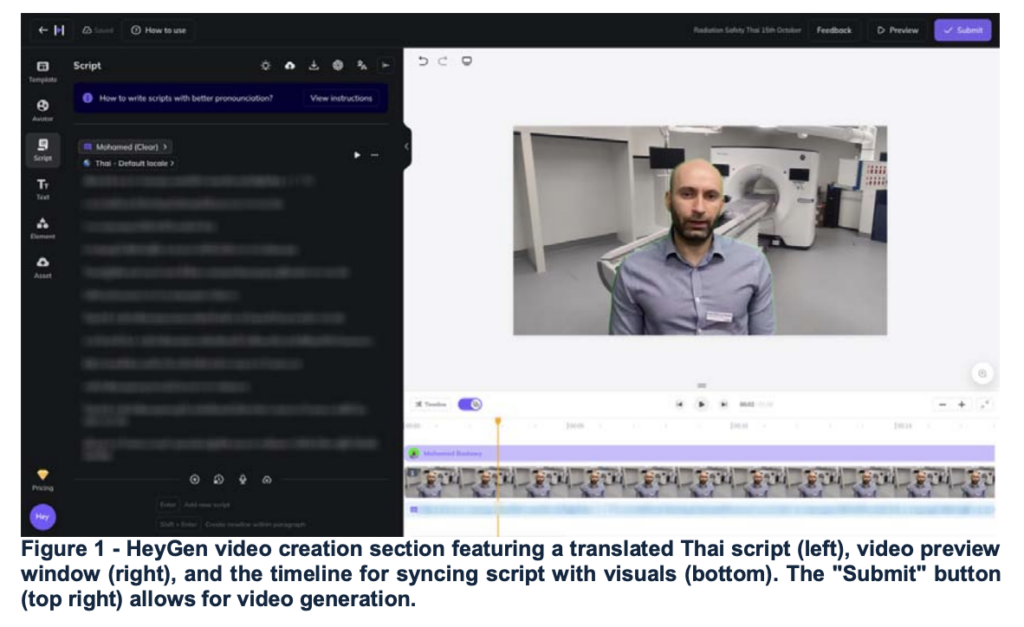Click the script download icon
Screen dimensions: 1024x627
click(x=313, y=66)
